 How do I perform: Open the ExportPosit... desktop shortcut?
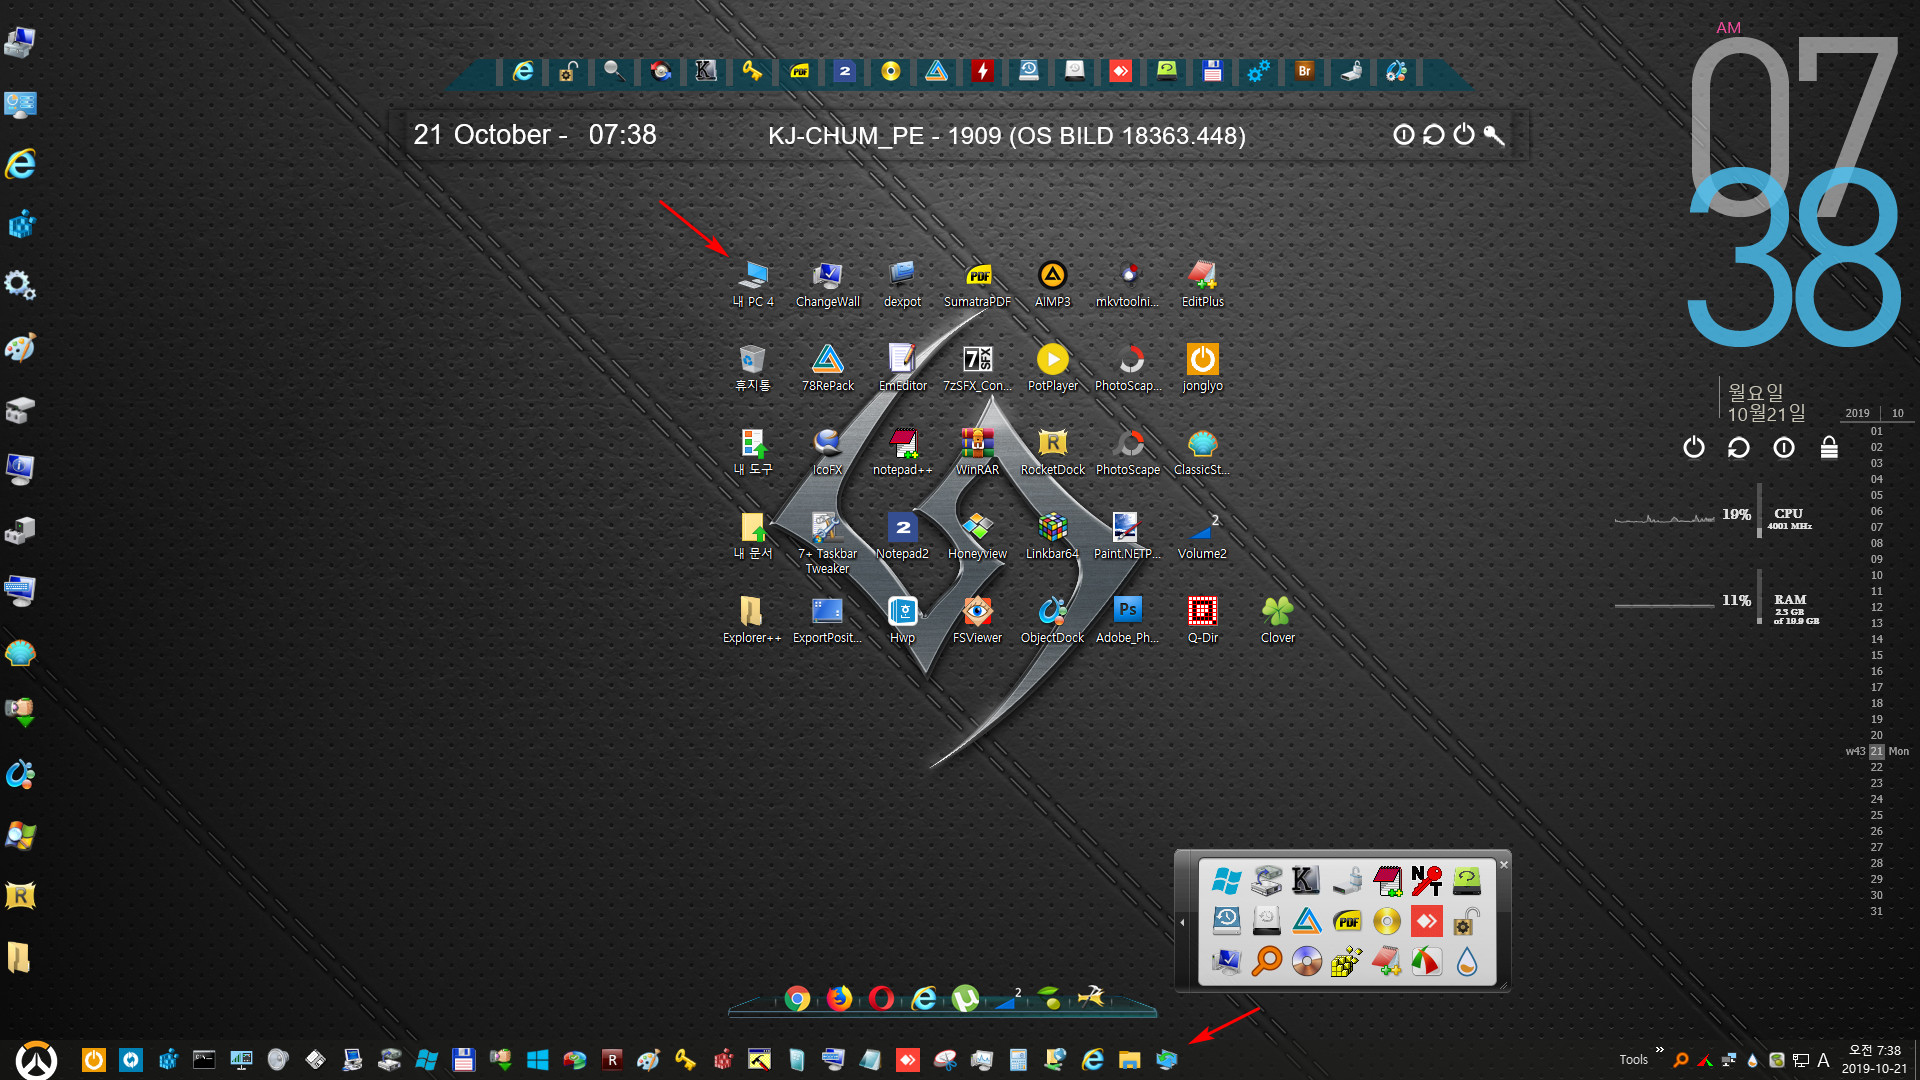tap(827, 620)
